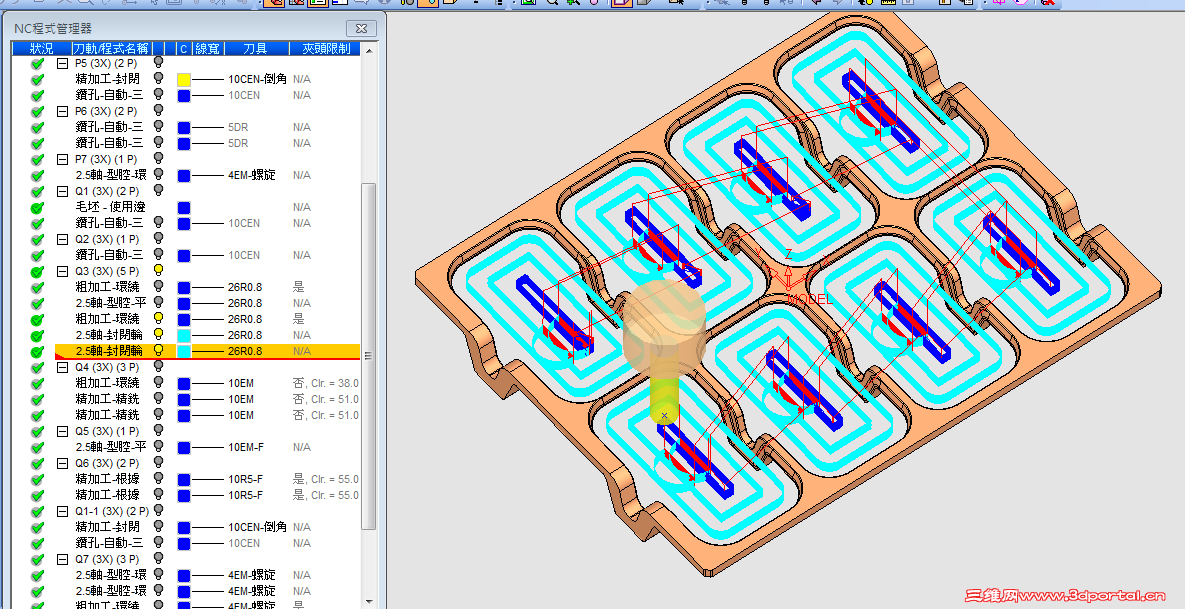This screenshot has width=1185, height=609.
Task: Toggle light bulb on the 10EM-F toolpath row
Action: 158,446
